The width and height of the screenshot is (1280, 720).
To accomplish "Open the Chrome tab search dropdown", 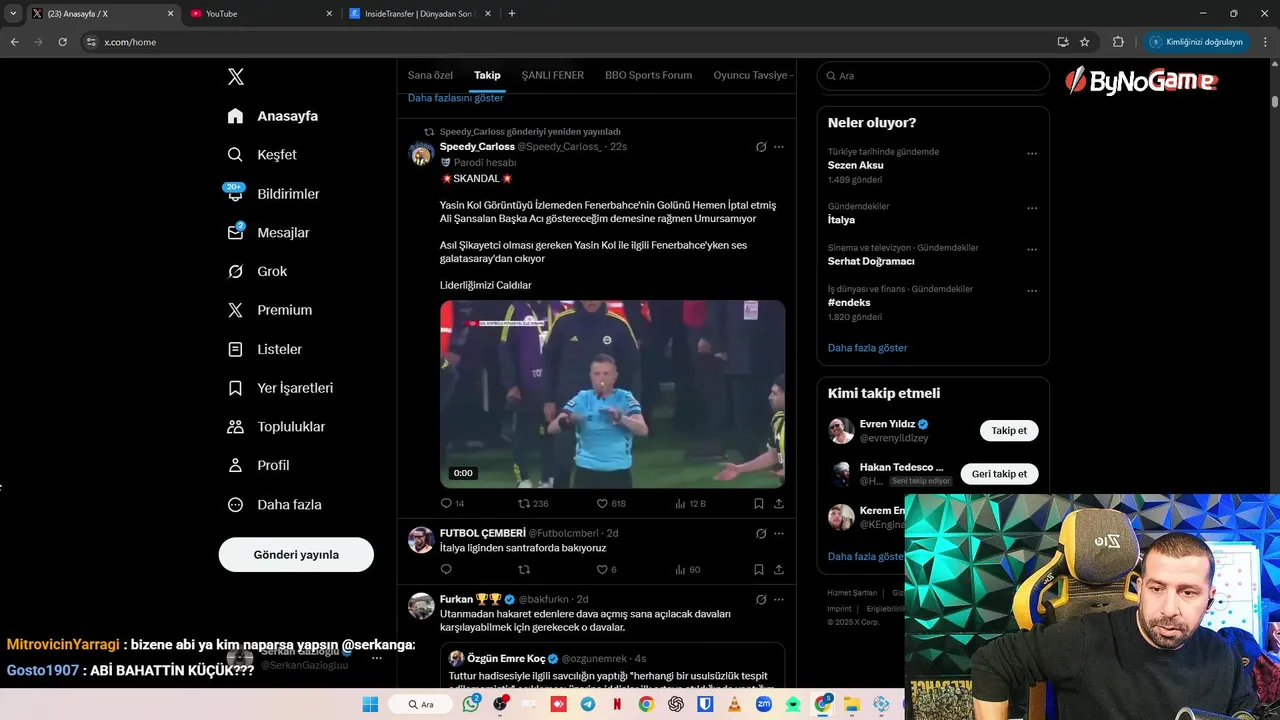I will pyautogui.click(x=13, y=13).
